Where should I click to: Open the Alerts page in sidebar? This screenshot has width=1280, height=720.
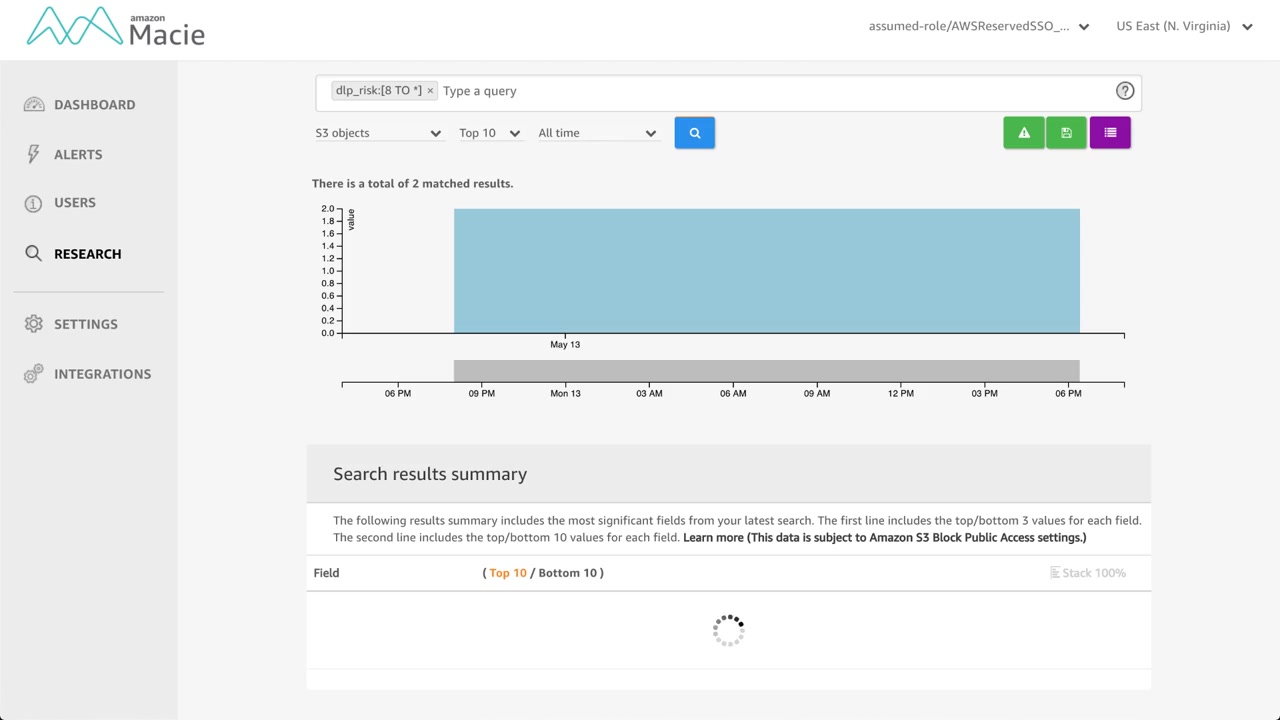pos(78,154)
